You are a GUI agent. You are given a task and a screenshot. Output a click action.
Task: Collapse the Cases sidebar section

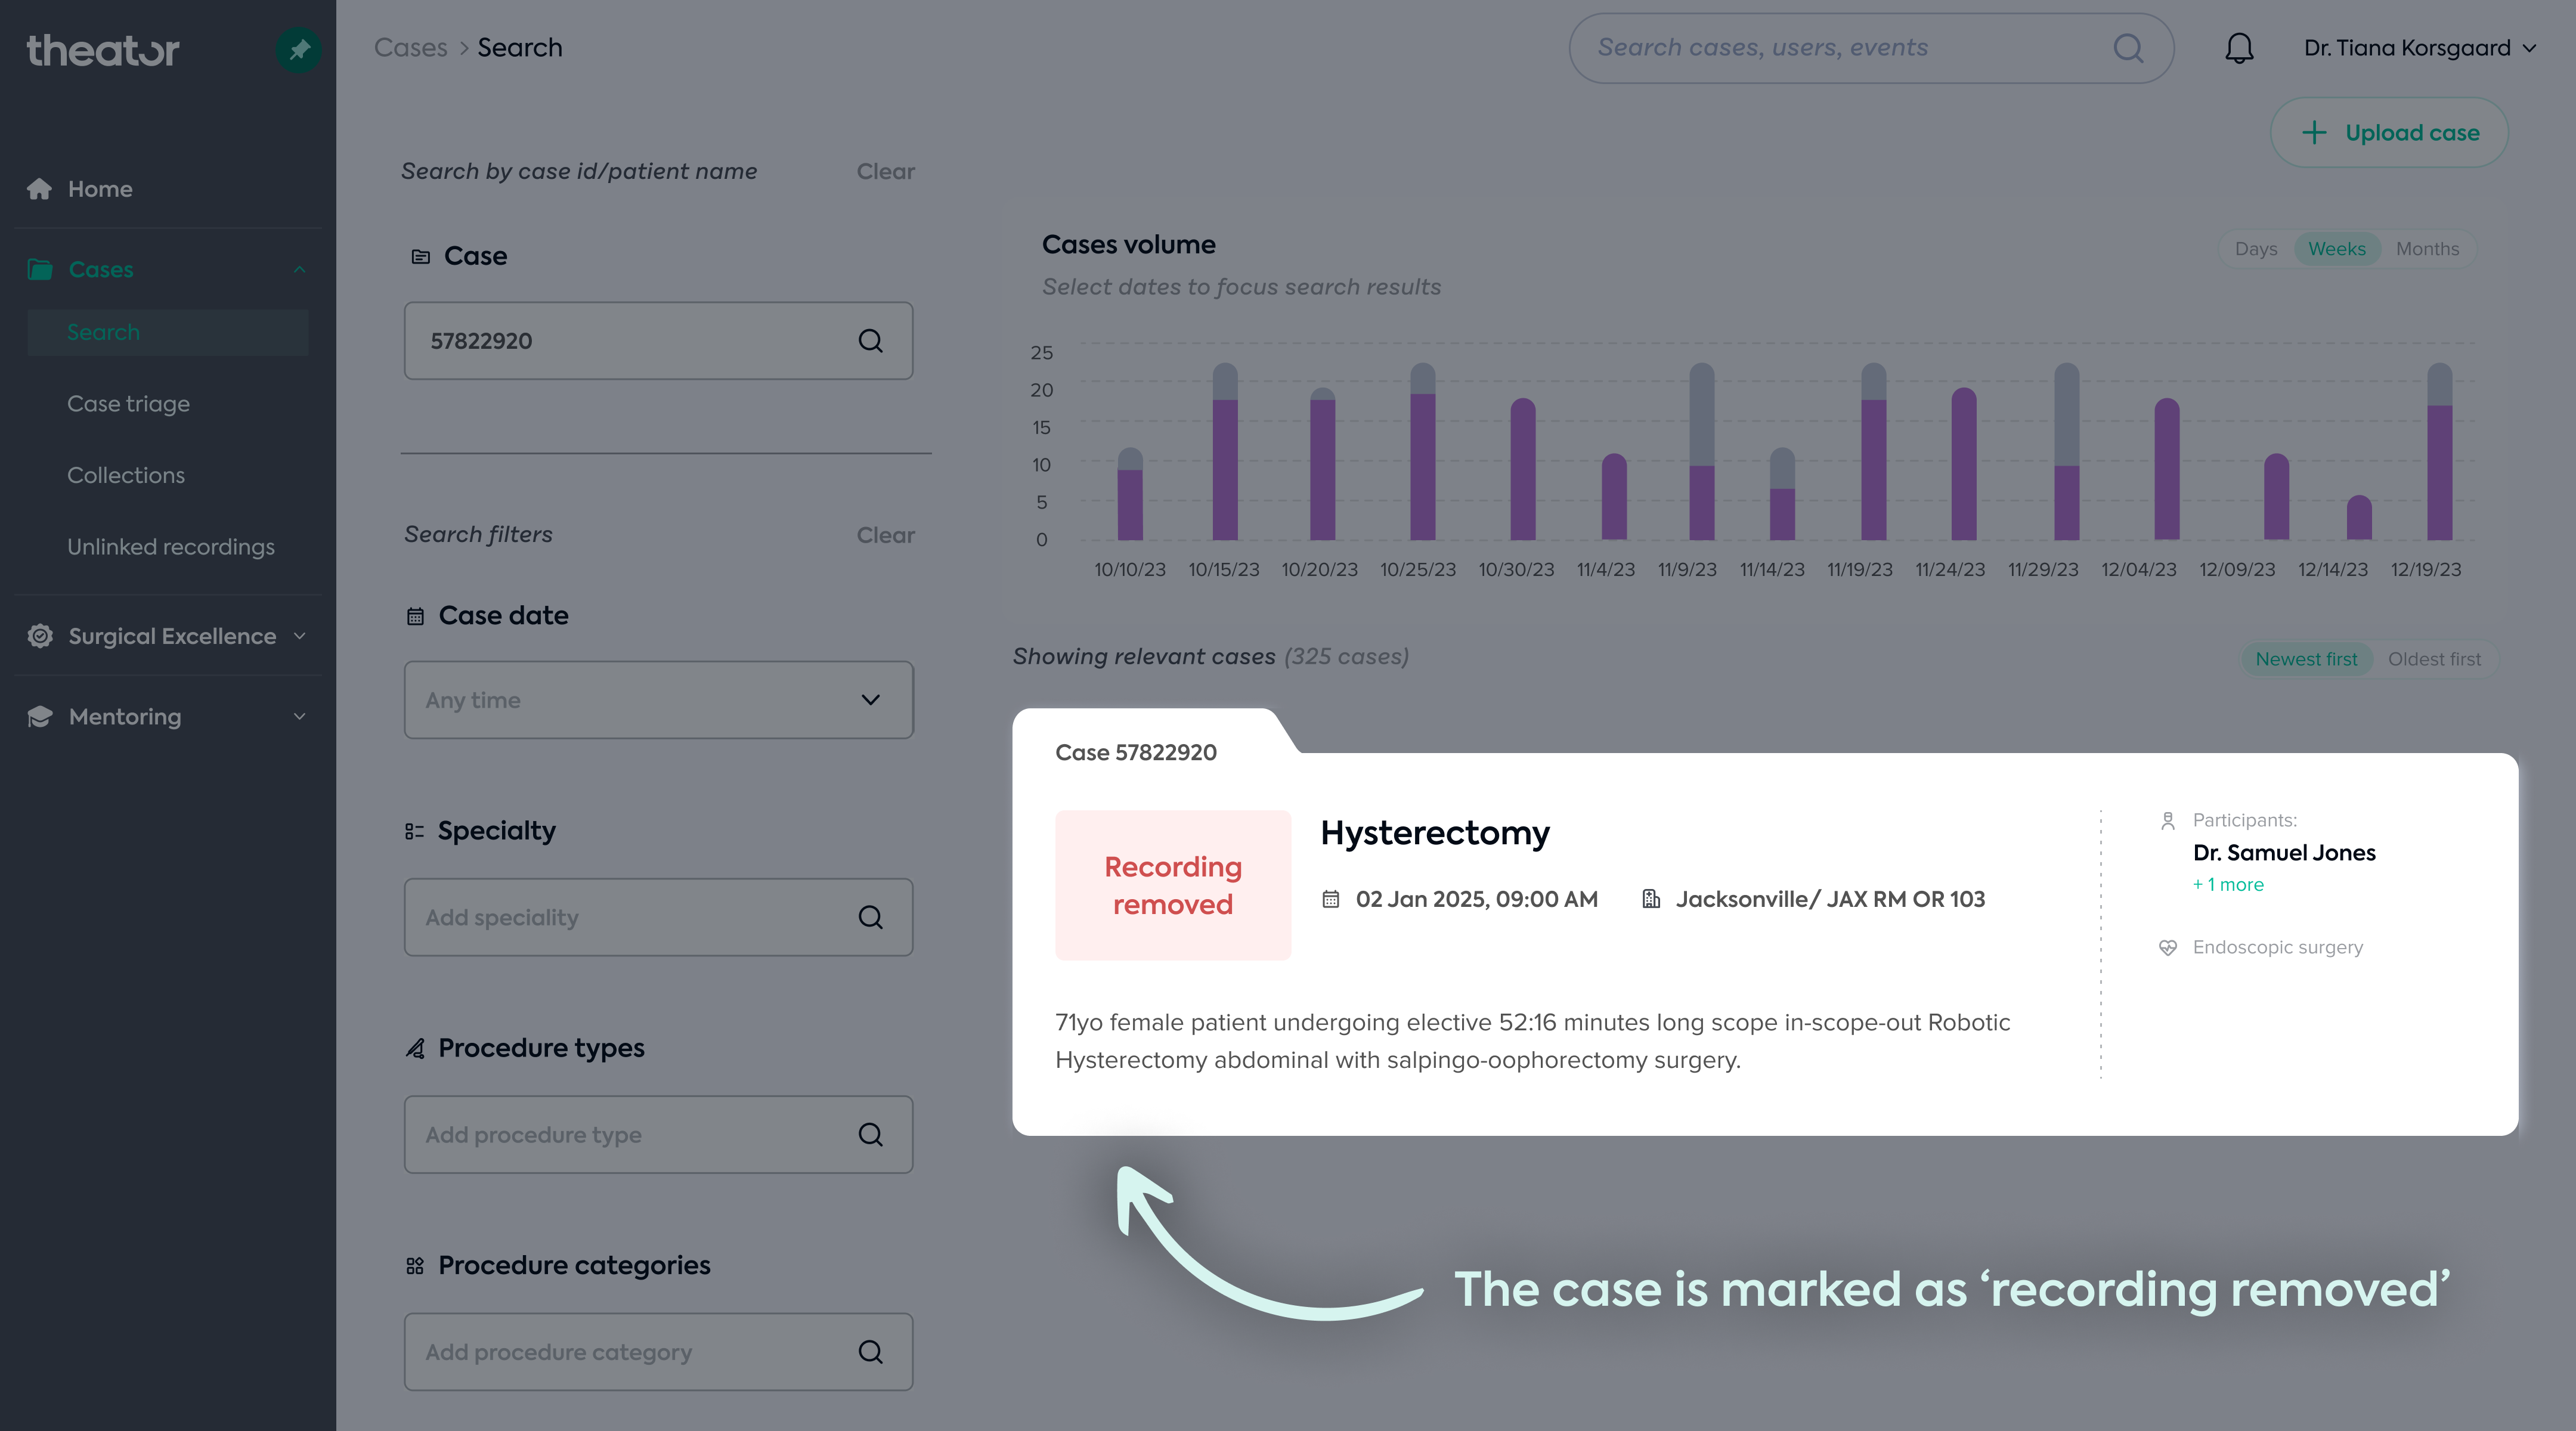(x=299, y=270)
